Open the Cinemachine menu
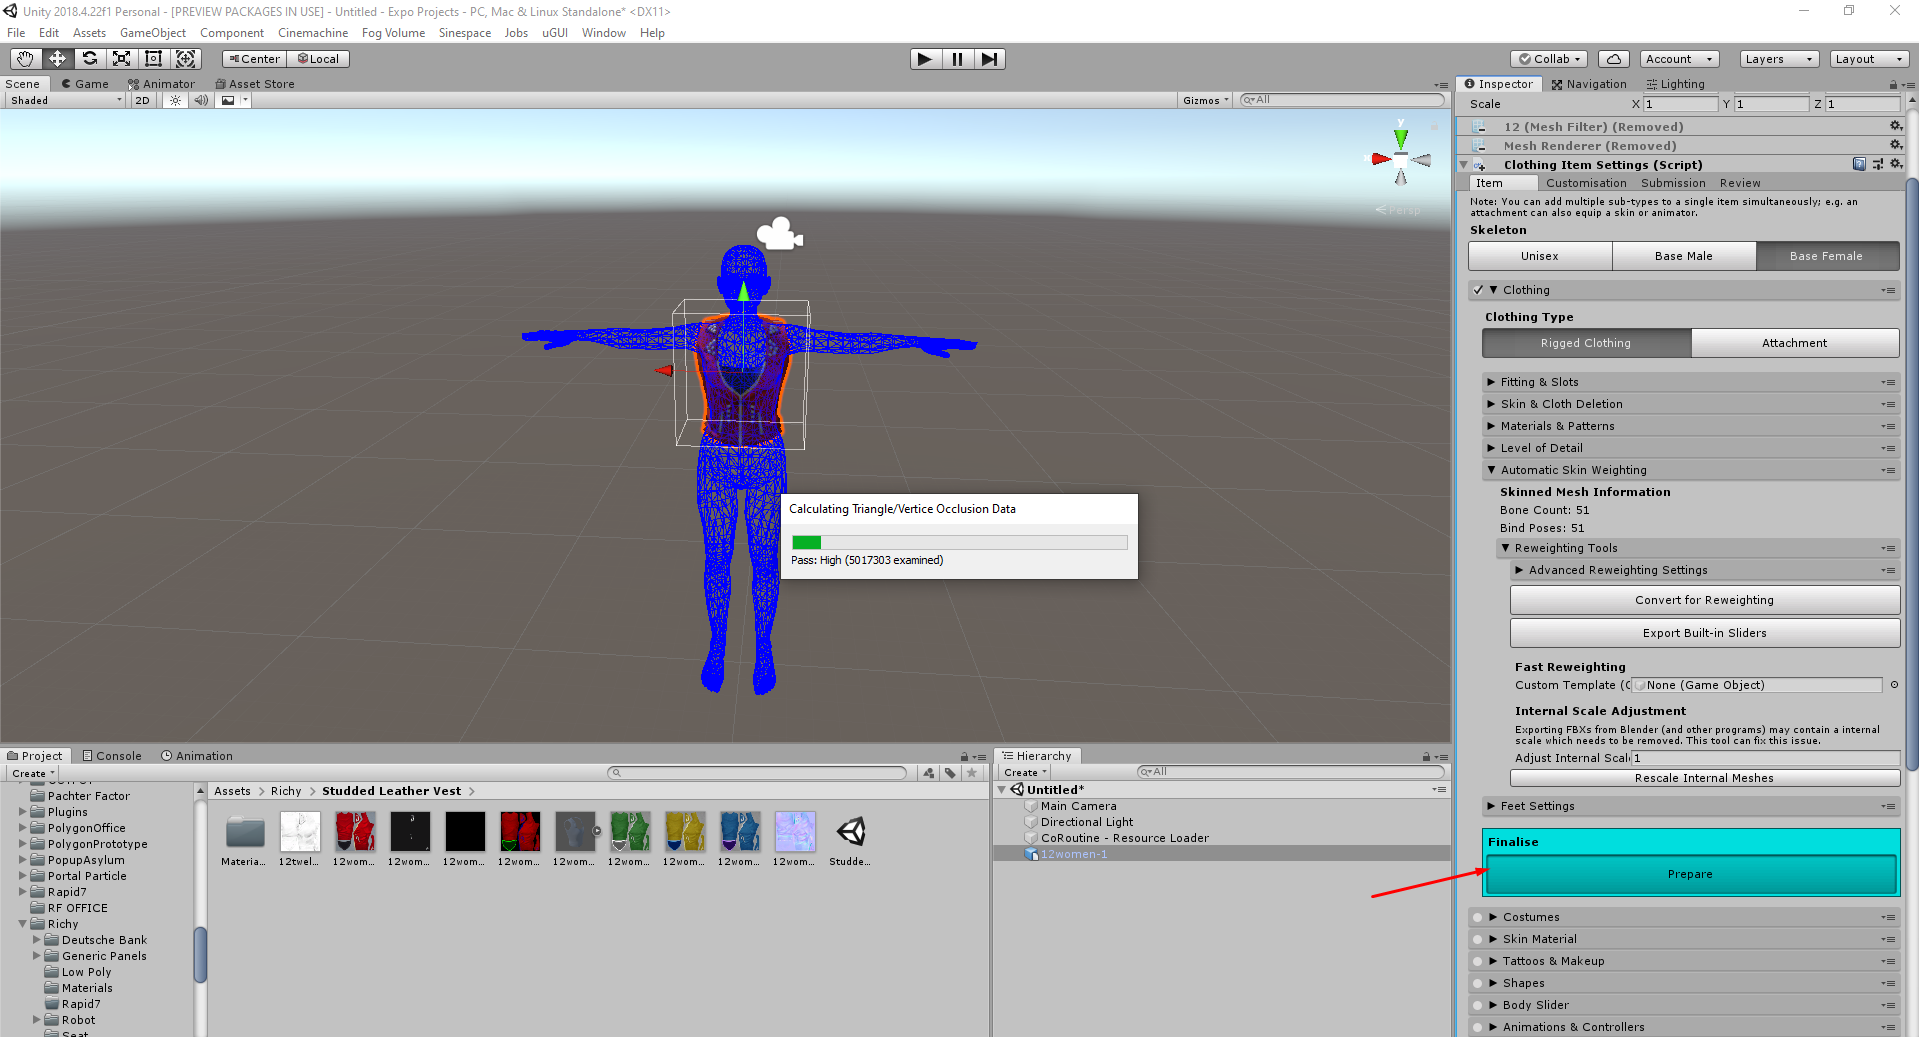Viewport: 1919px width, 1037px height. coord(312,33)
